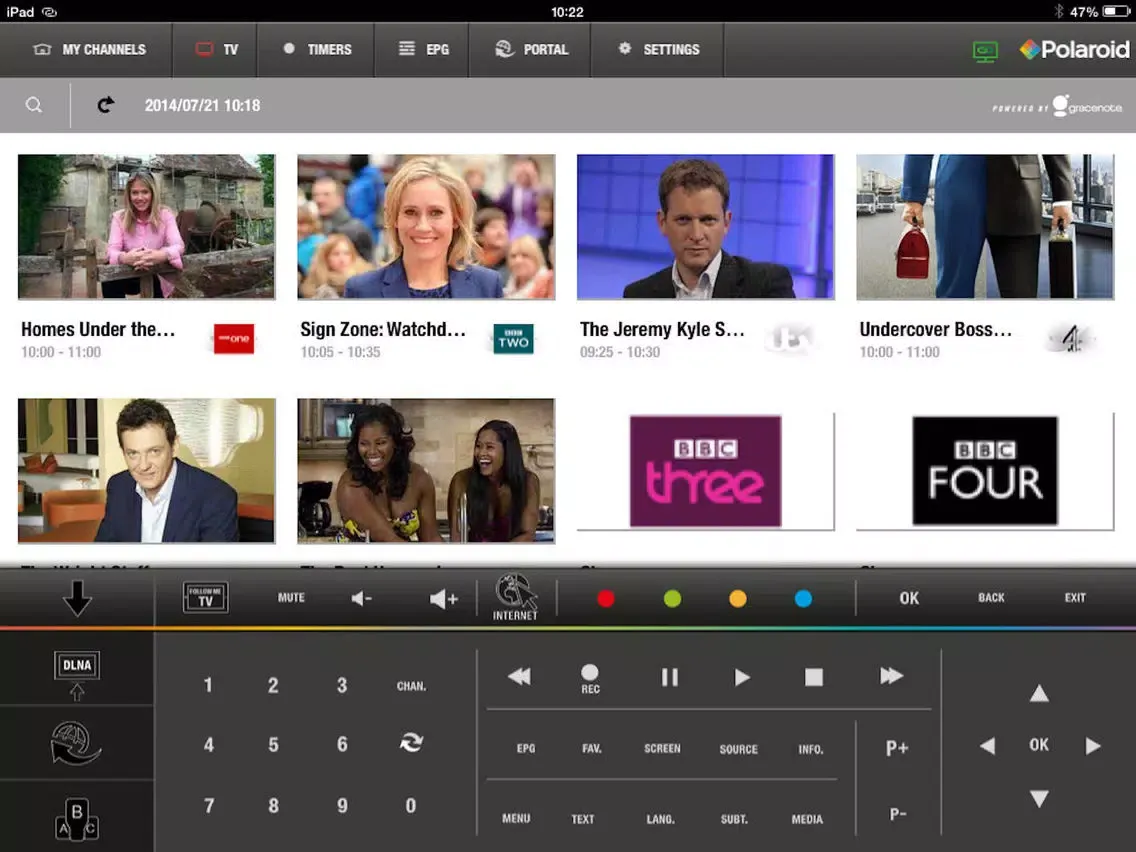1136x852 pixels.
Task: Fast forward playback
Action: point(891,676)
